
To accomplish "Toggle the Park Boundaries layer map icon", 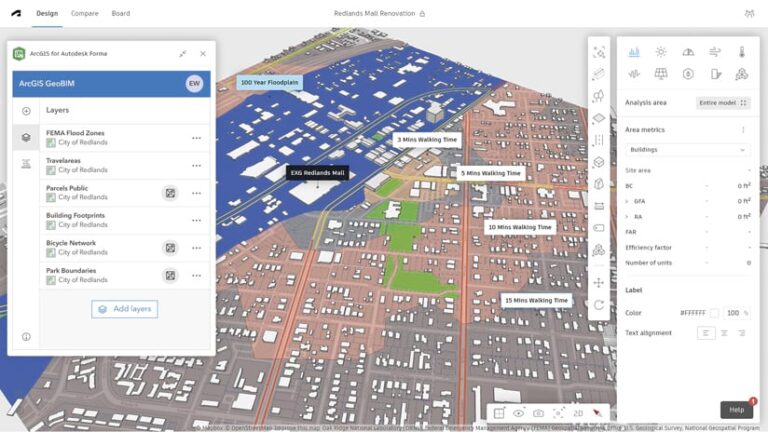I will click(170, 276).
